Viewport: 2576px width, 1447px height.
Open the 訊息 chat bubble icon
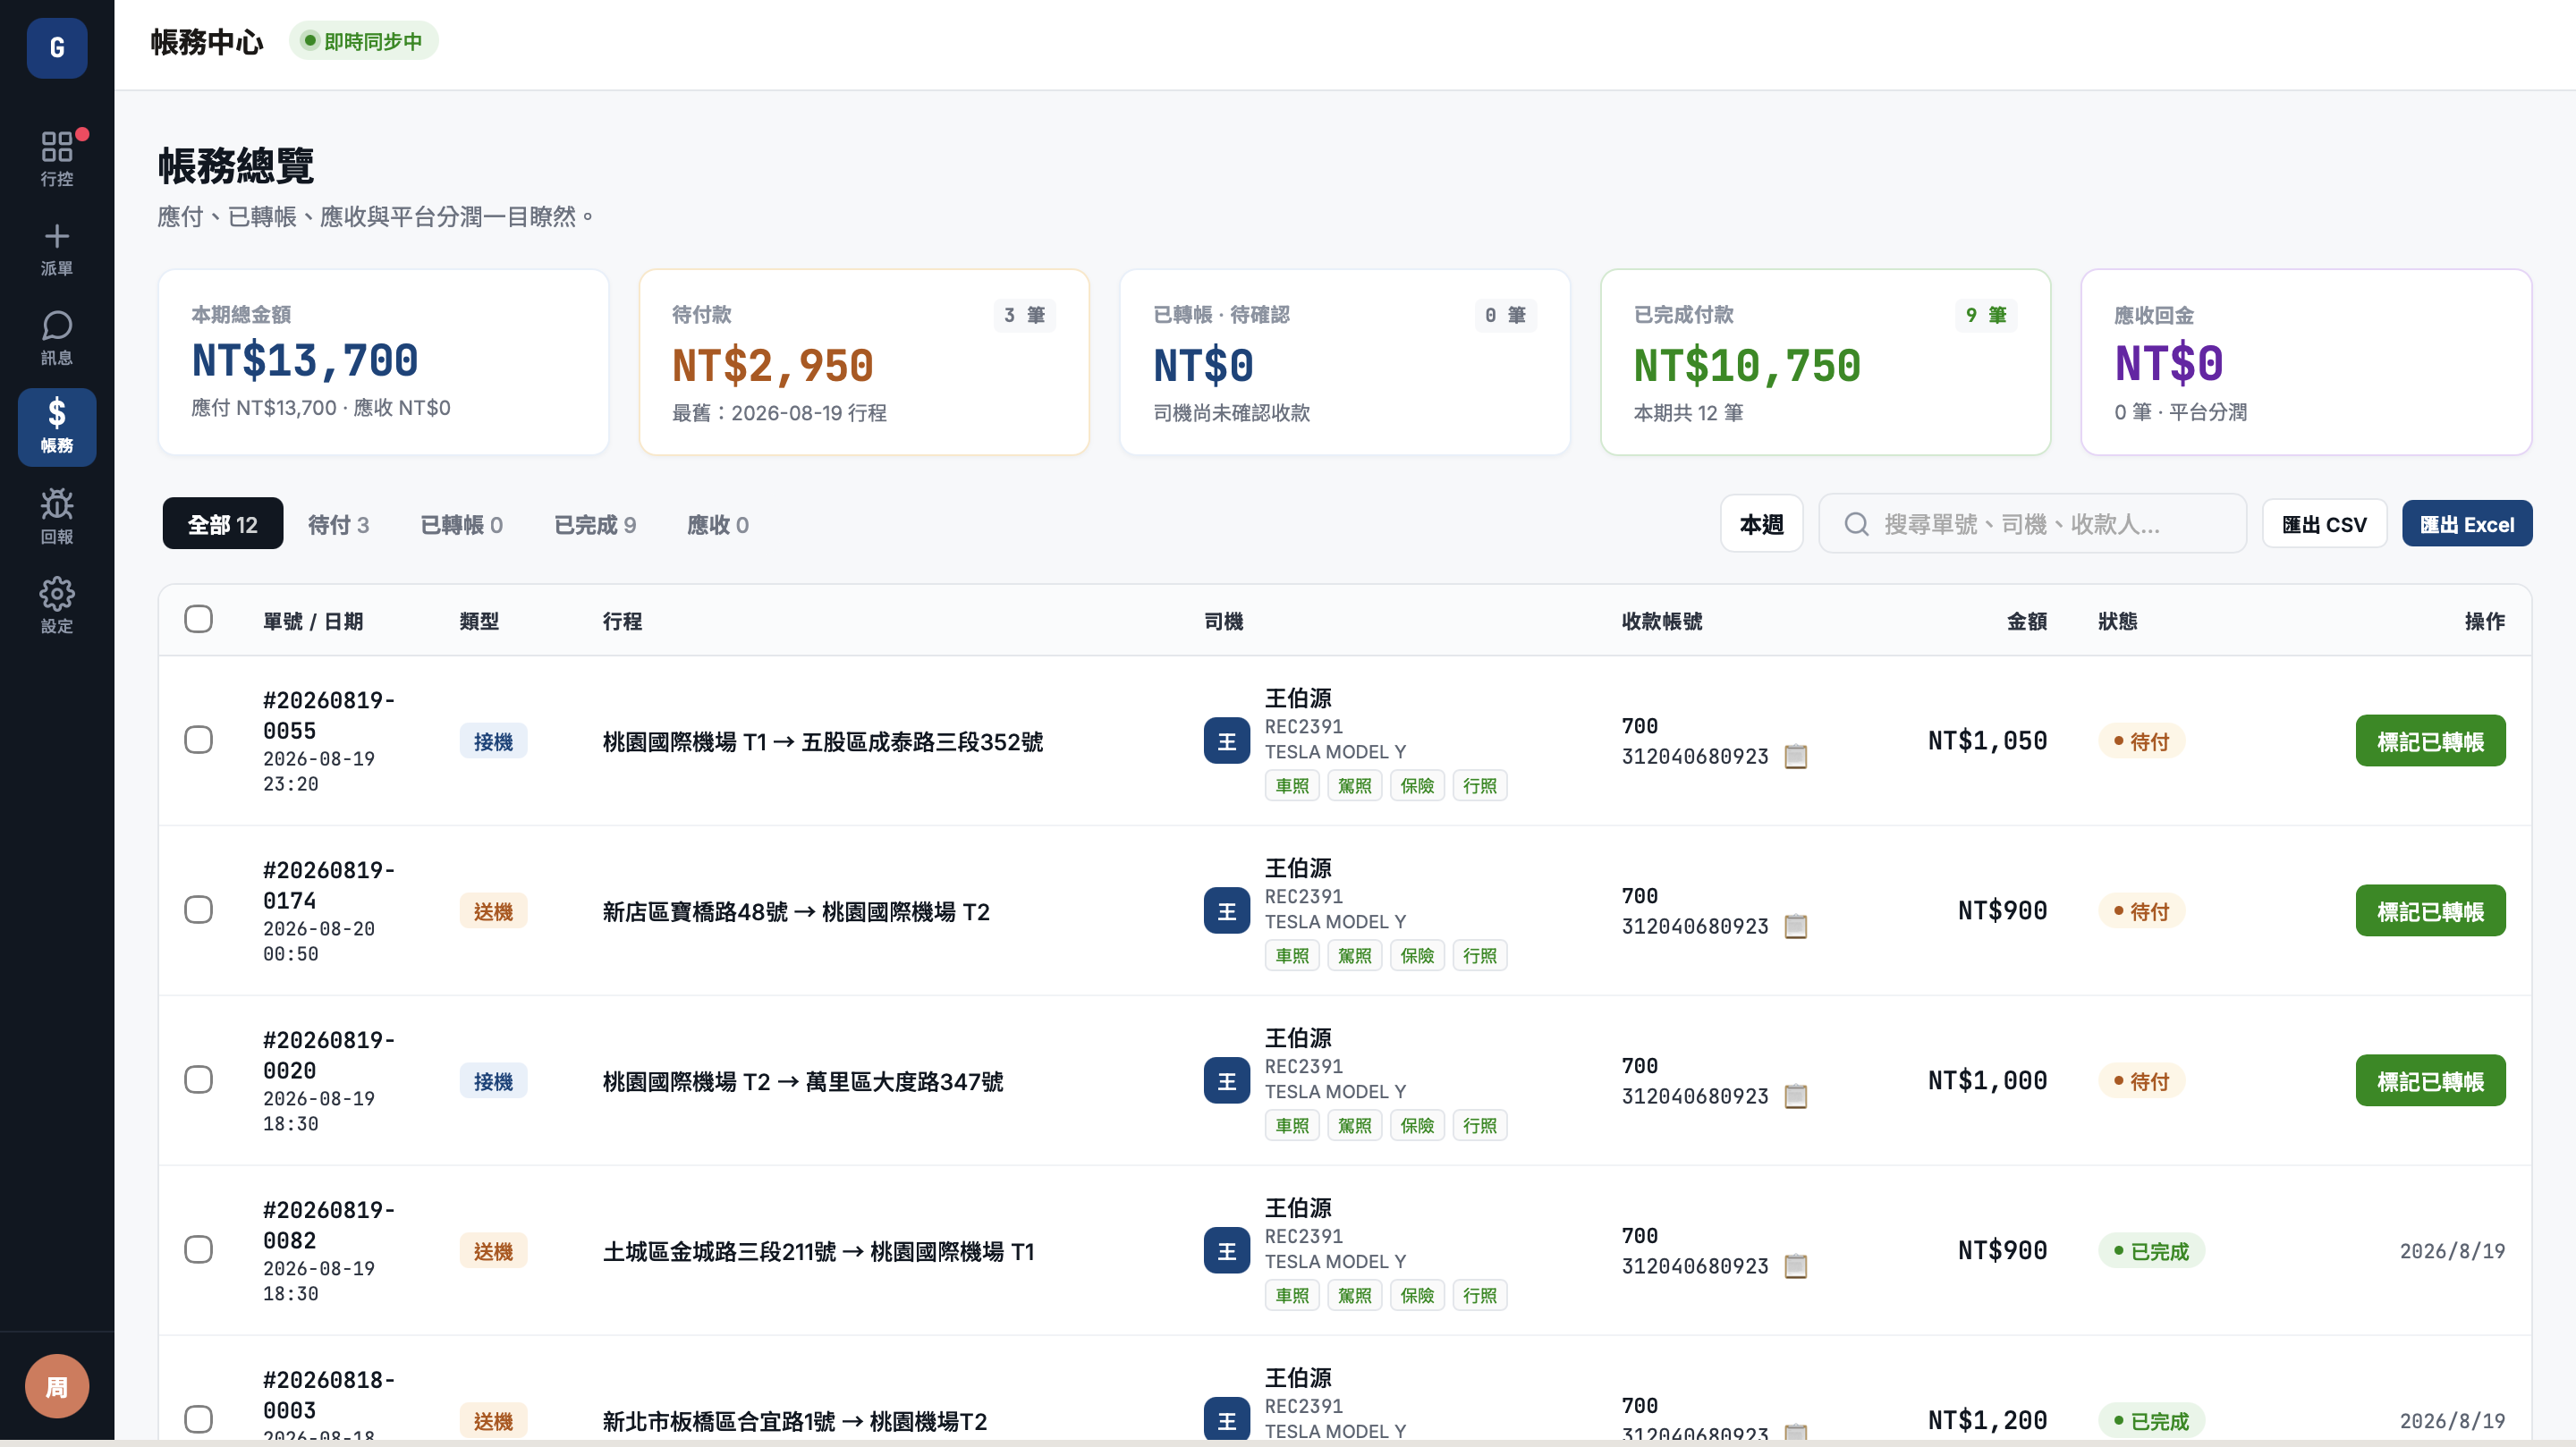tap(57, 338)
